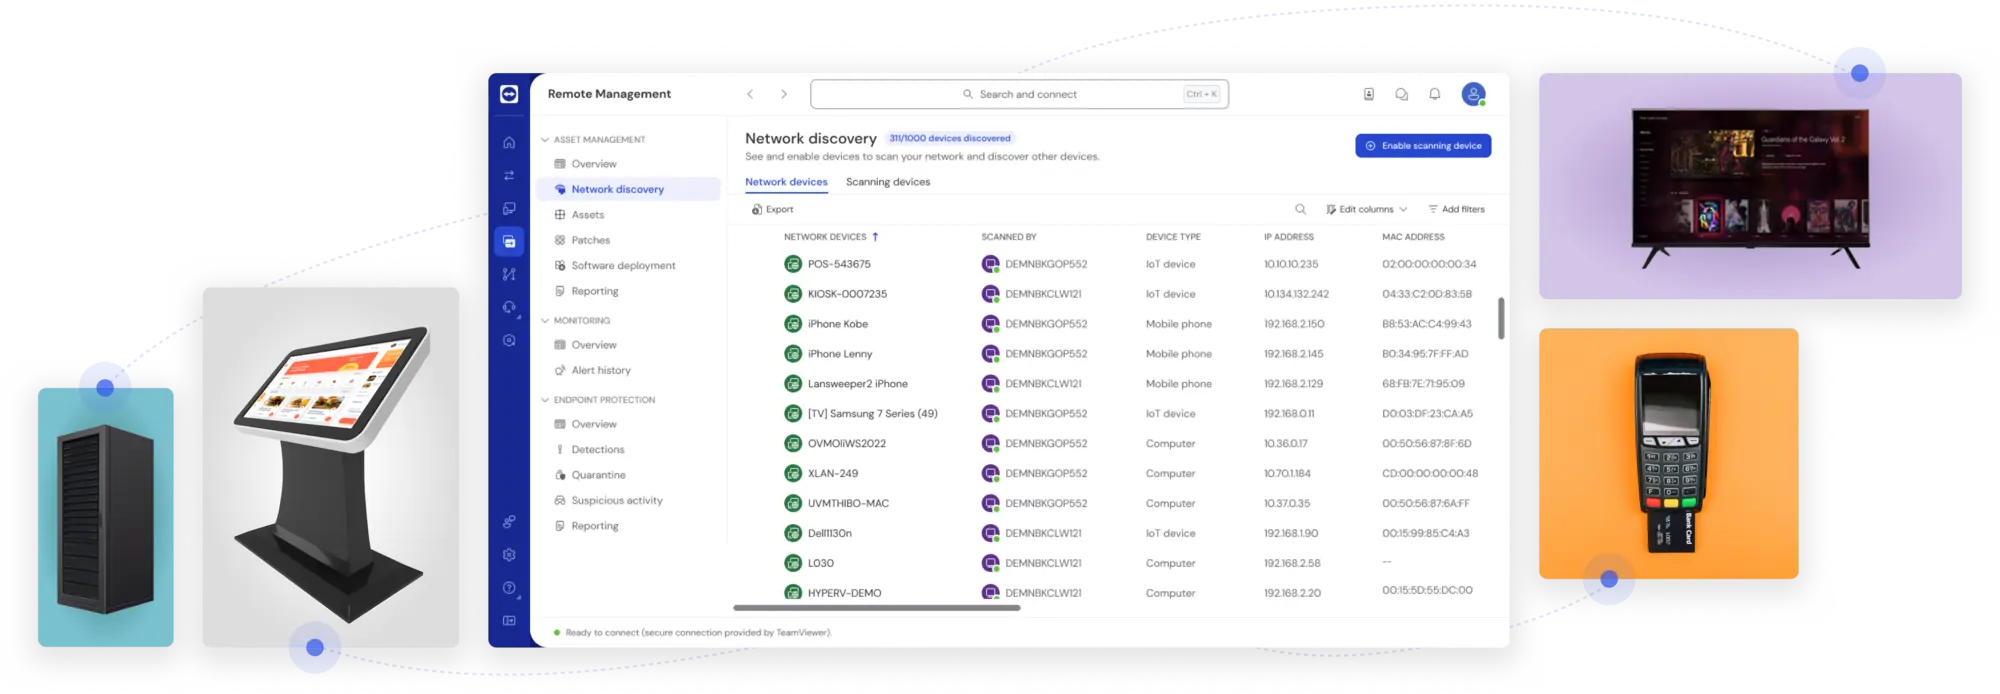This screenshot has height=694, width=2000.
Task: Collapse the Monitoring section
Action: click(545, 321)
